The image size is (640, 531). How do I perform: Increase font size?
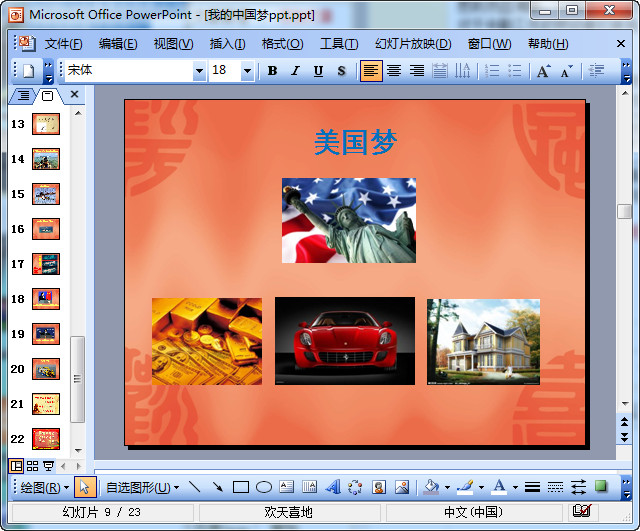pyautogui.click(x=543, y=71)
